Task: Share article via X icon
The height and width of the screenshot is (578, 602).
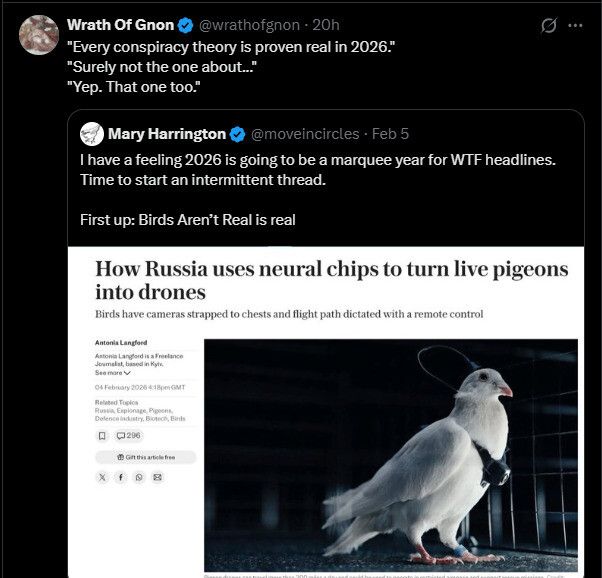Action: (x=102, y=477)
